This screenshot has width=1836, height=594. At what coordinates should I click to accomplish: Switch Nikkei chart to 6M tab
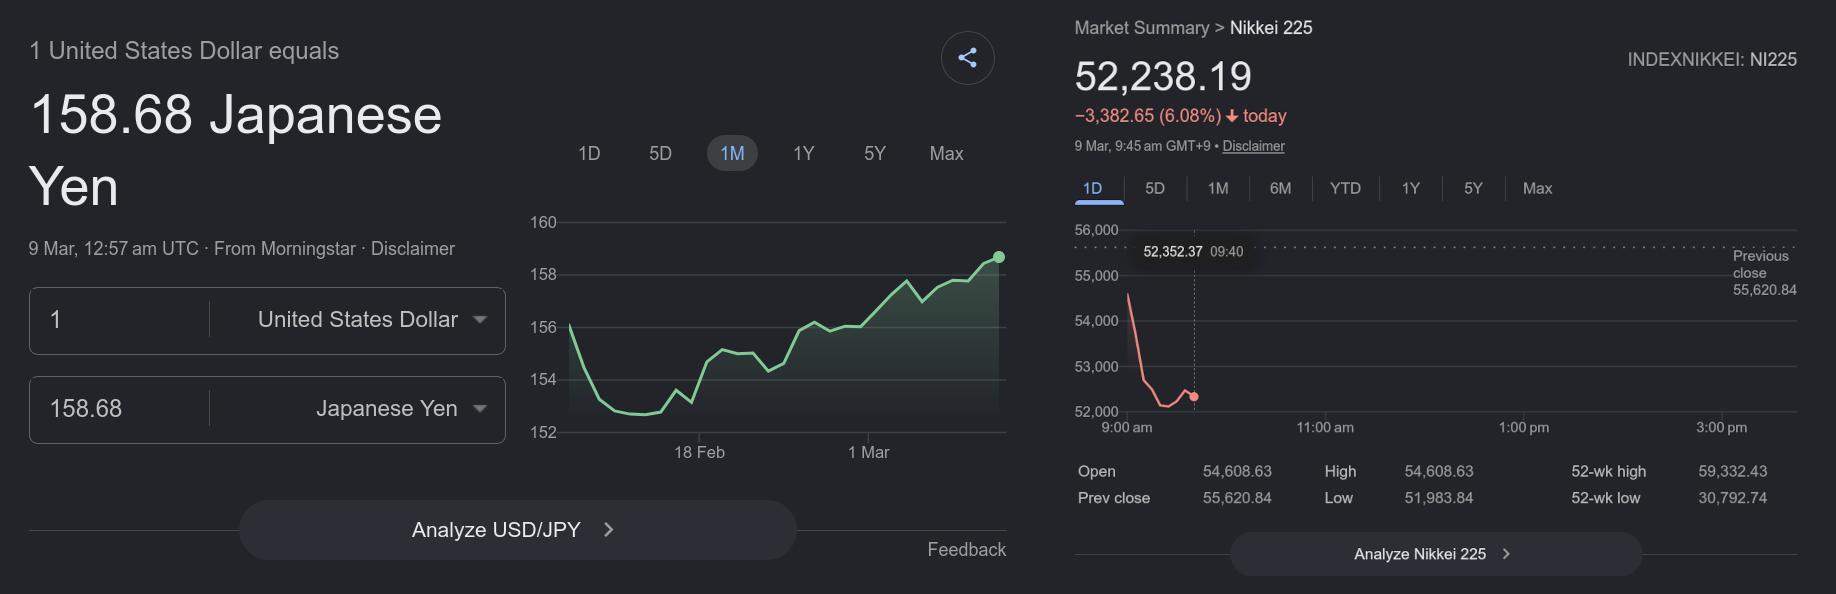point(1280,189)
